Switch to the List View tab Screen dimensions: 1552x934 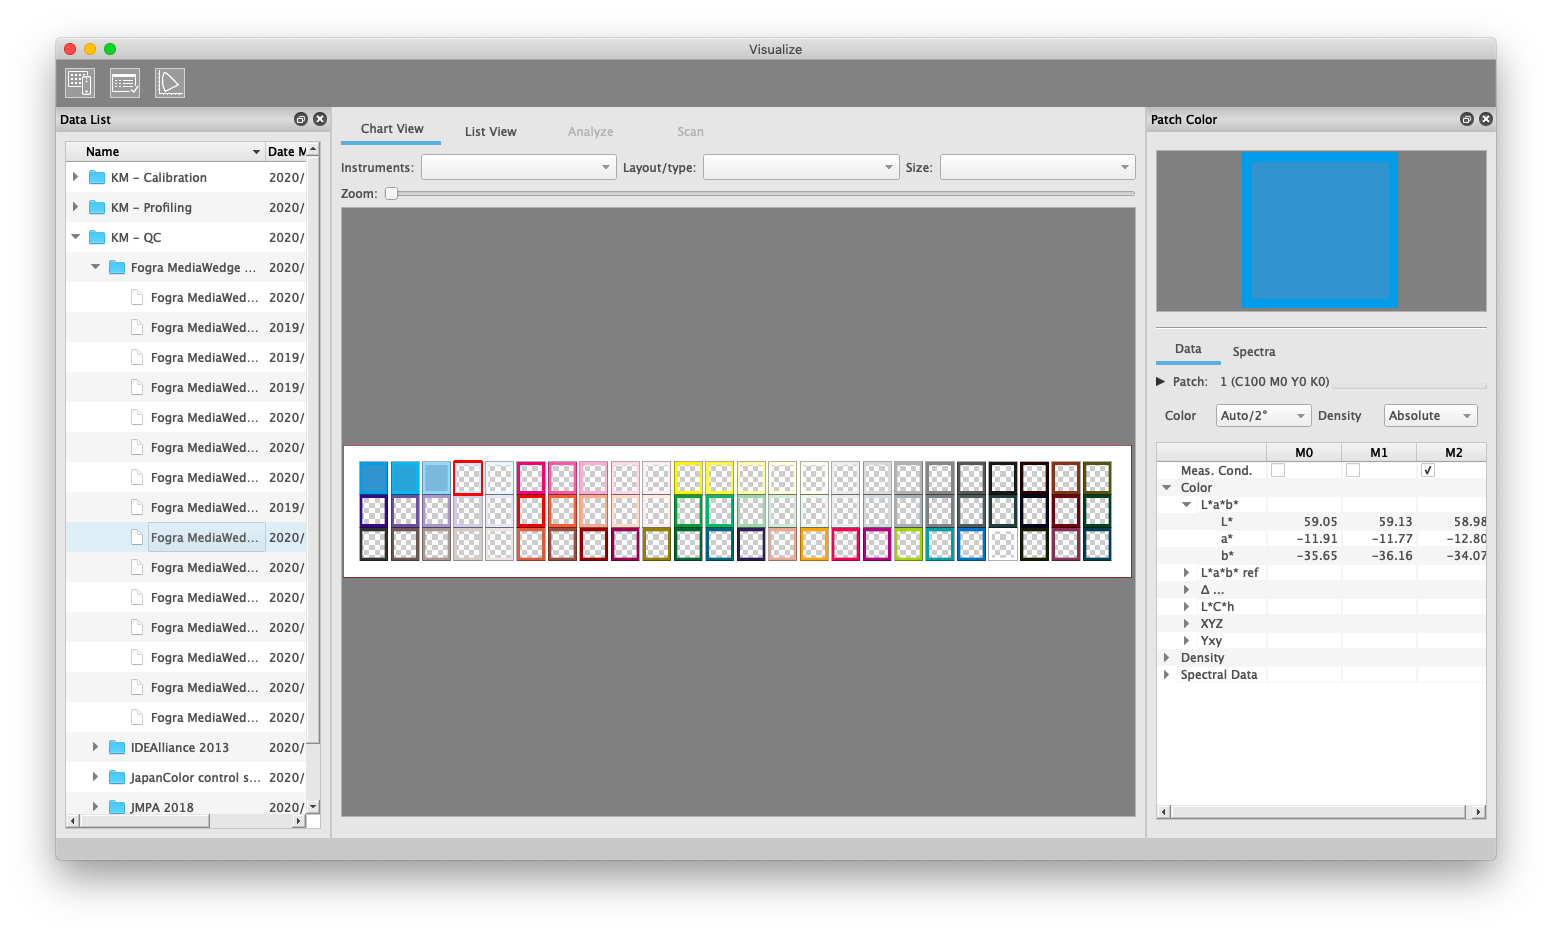[x=490, y=132]
